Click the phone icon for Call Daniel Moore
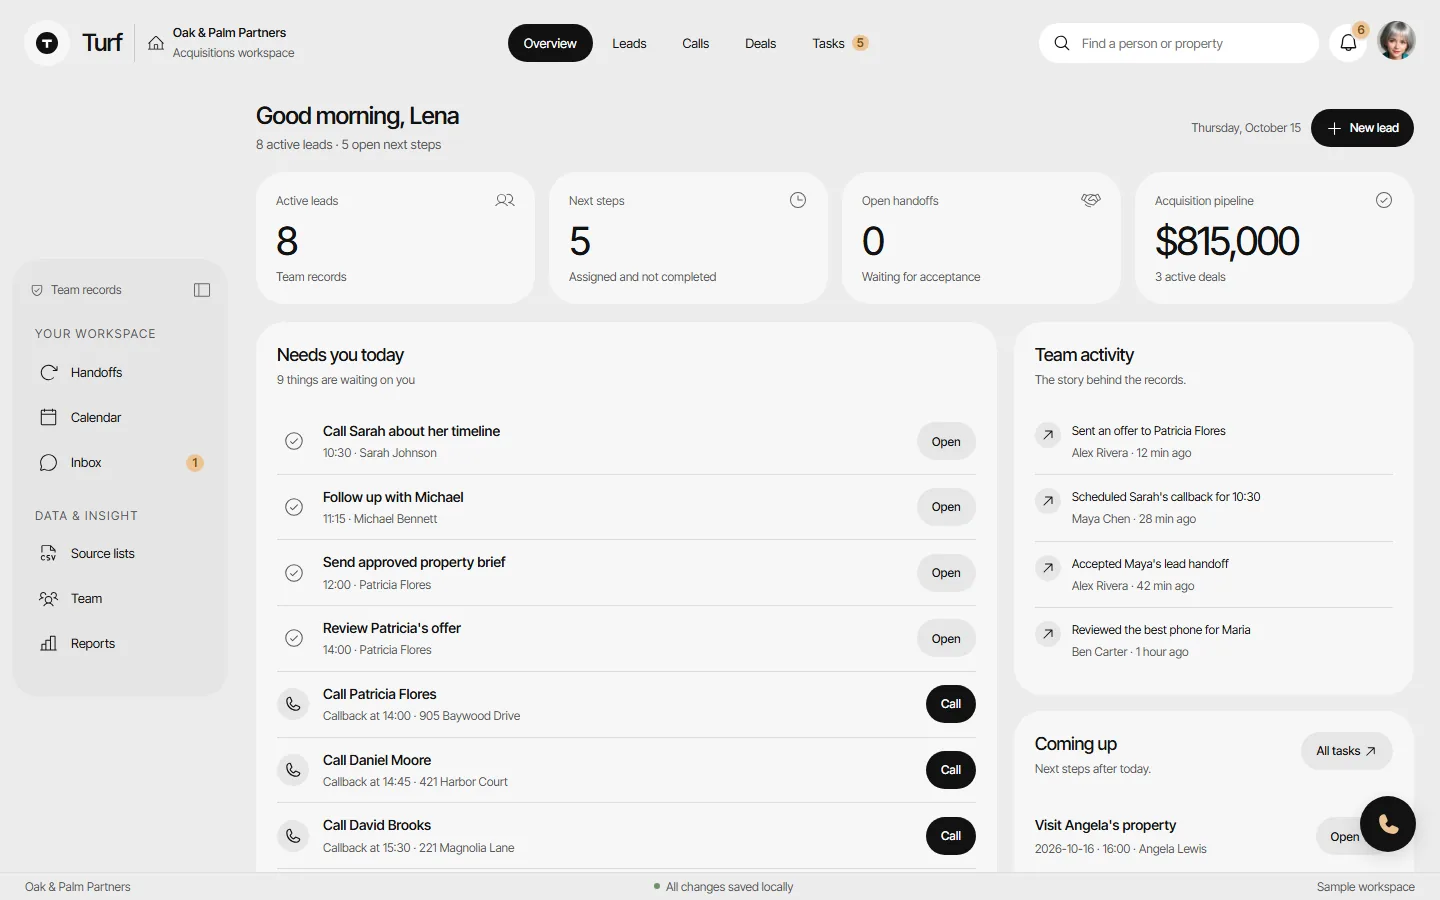 pos(293,770)
